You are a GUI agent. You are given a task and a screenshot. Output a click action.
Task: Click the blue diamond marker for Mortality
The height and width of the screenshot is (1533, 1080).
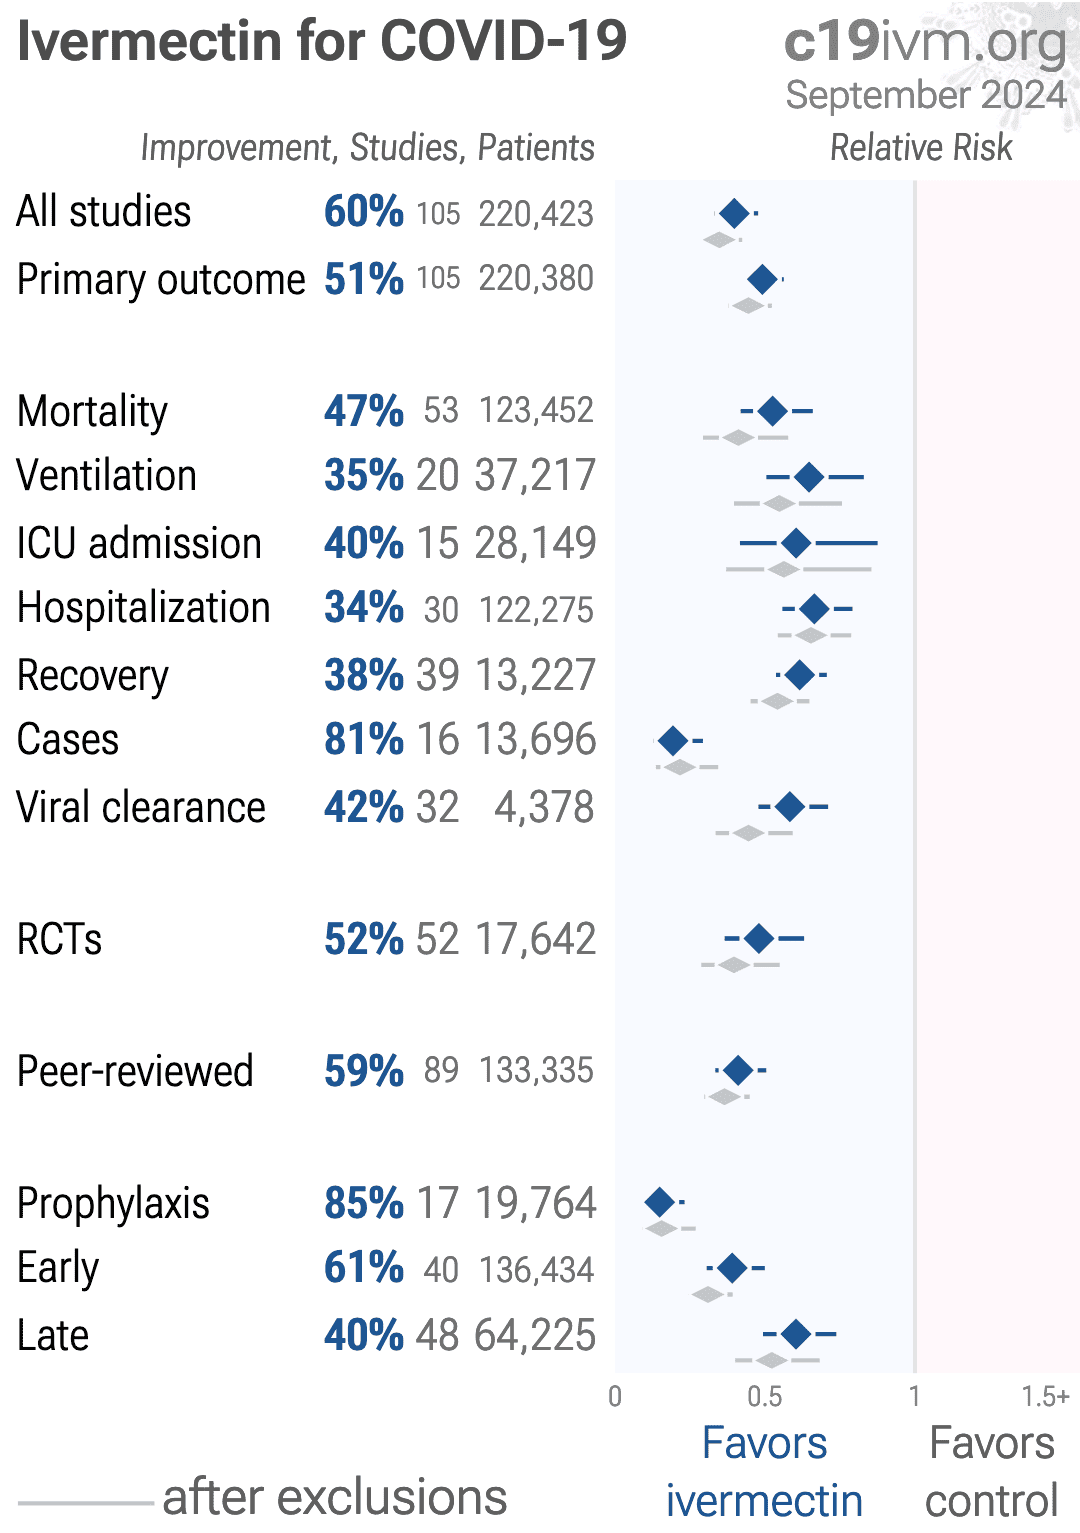(772, 410)
